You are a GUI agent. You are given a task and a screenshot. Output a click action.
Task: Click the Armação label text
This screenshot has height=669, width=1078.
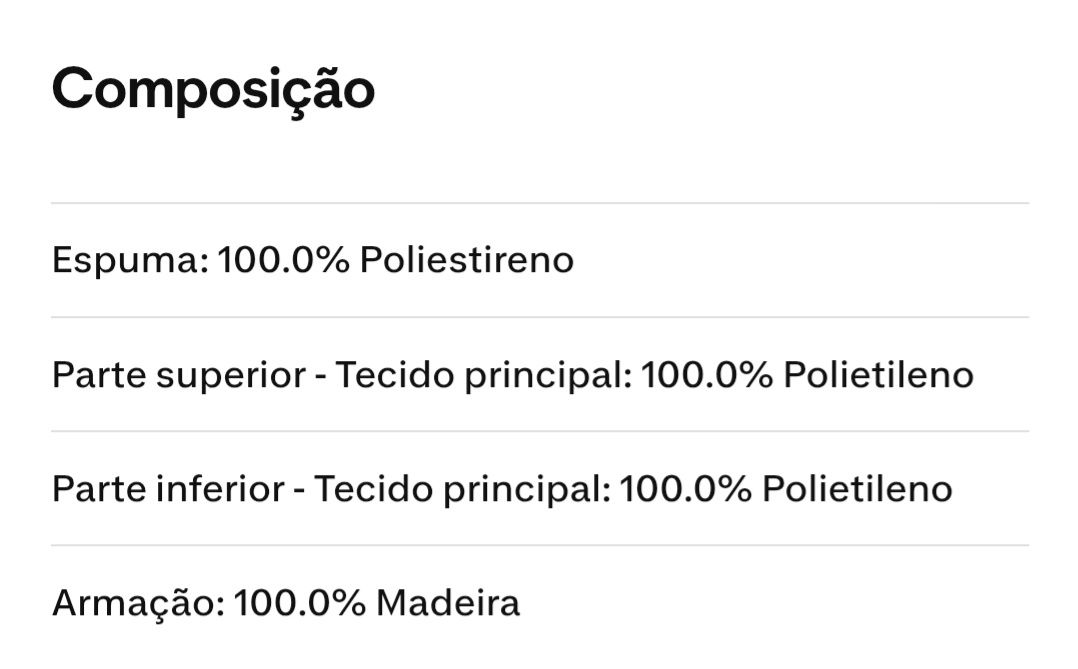[x=136, y=604]
